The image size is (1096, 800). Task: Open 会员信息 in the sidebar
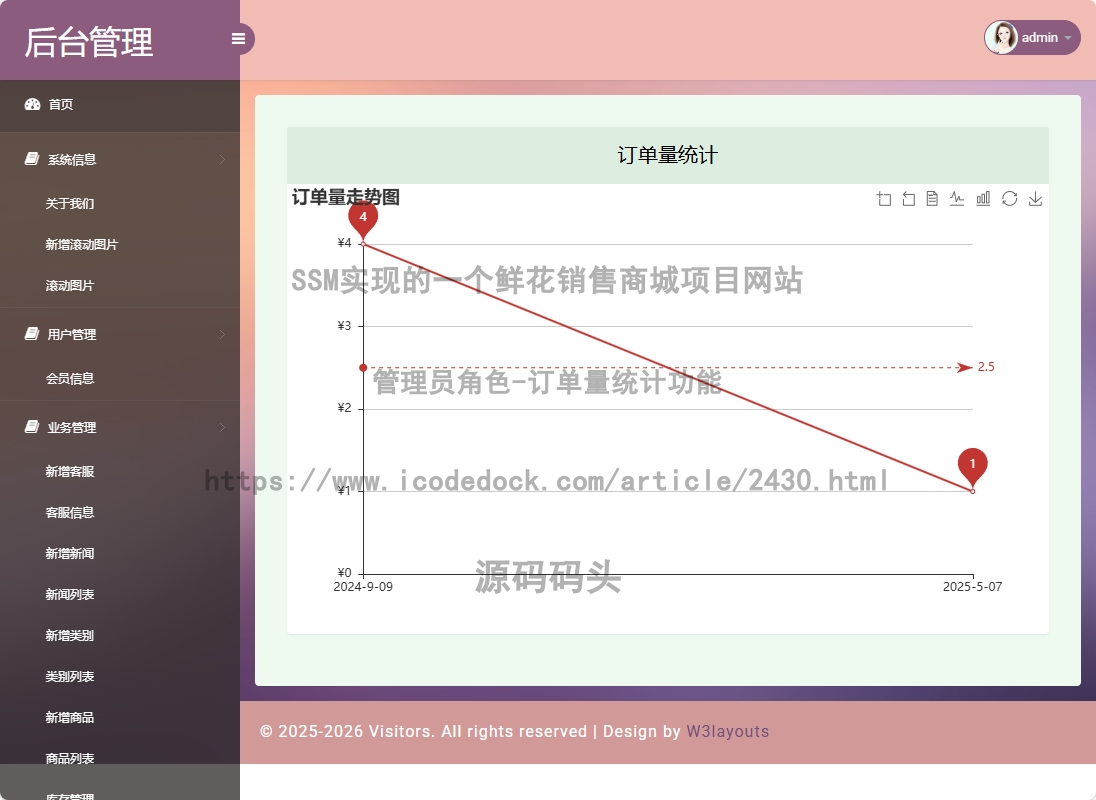point(70,379)
